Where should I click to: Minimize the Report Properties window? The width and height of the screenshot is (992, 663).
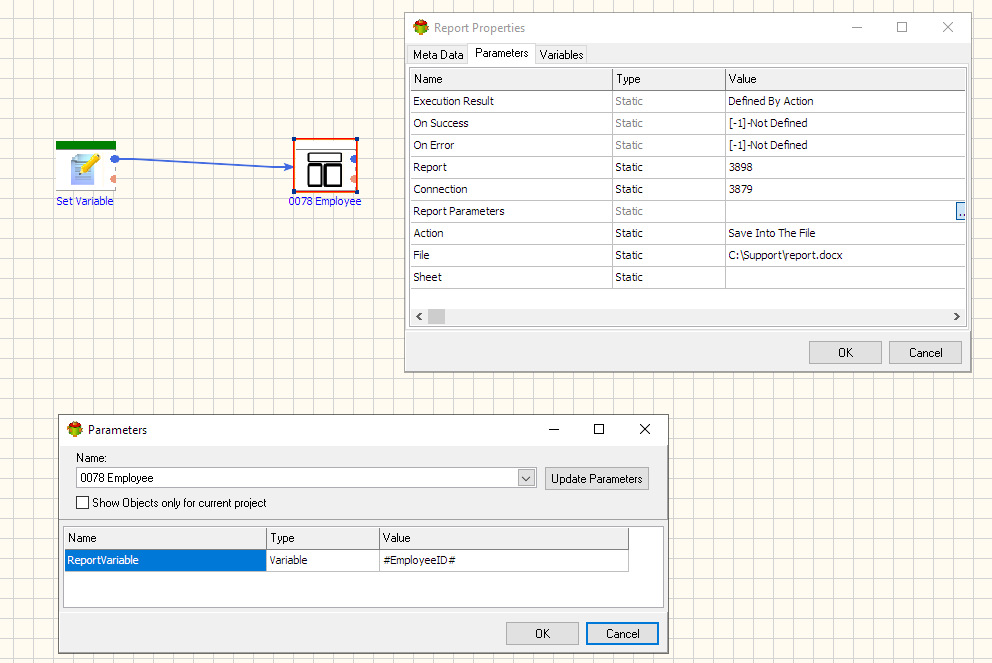pos(857,27)
